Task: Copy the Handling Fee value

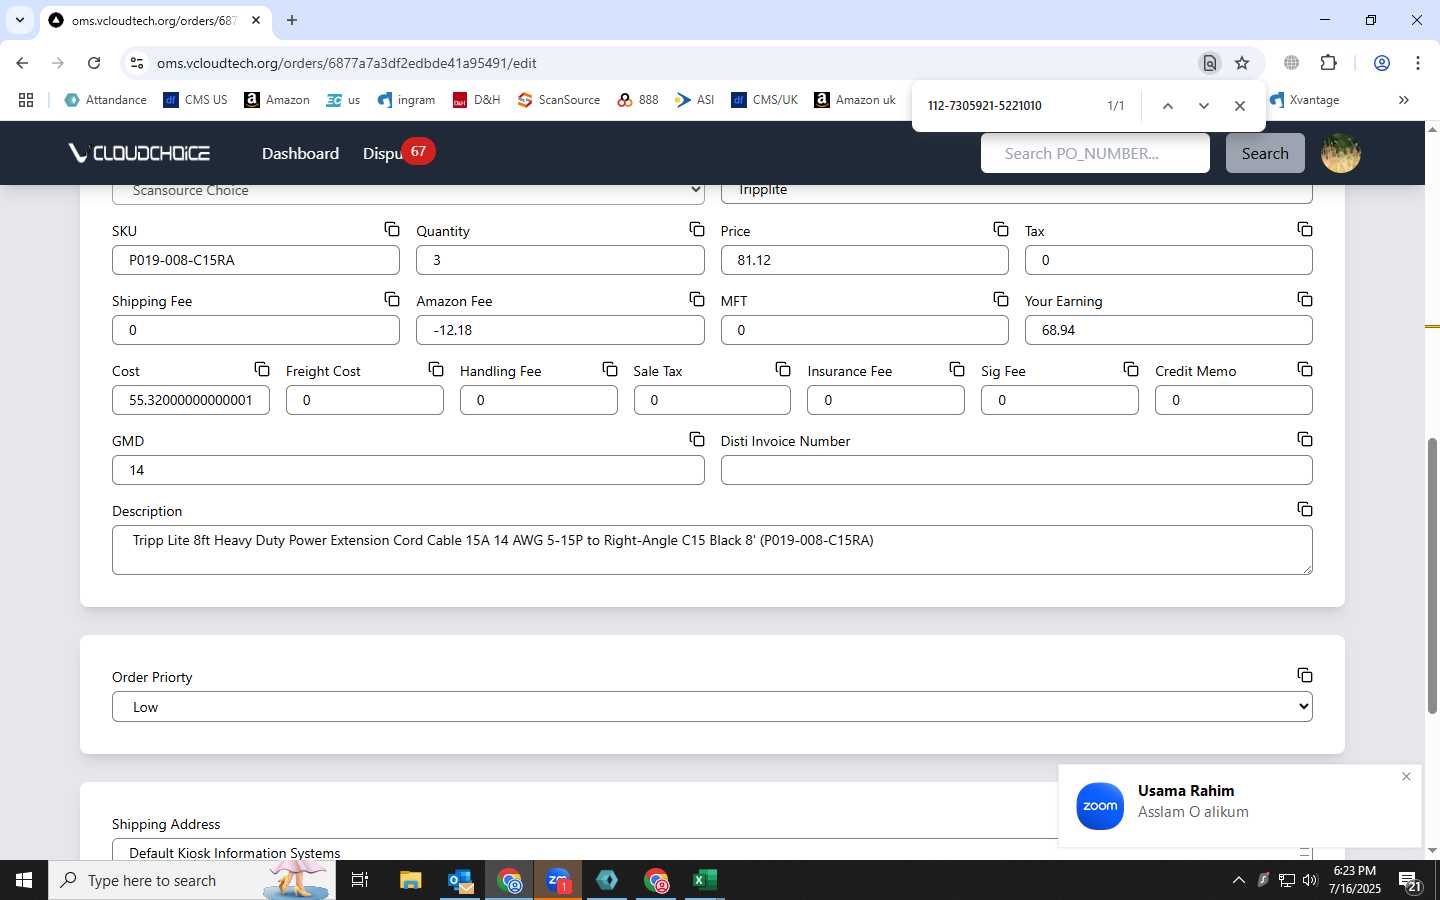Action: [x=610, y=370]
